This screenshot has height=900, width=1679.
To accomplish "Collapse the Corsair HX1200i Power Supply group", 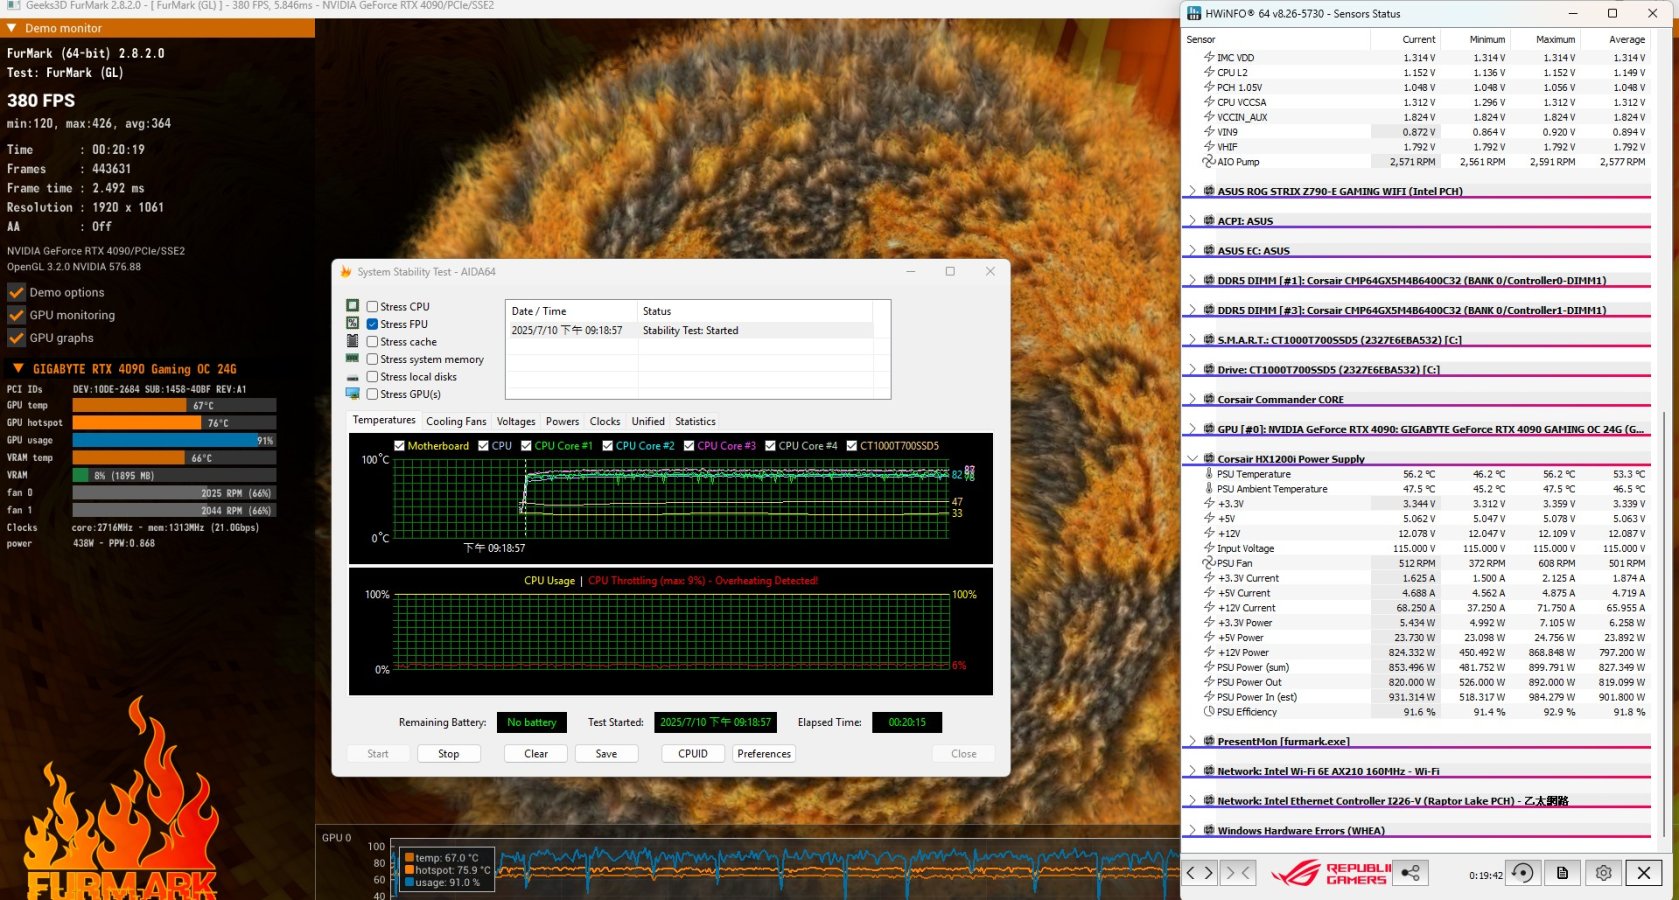I will tap(1192, 459).
